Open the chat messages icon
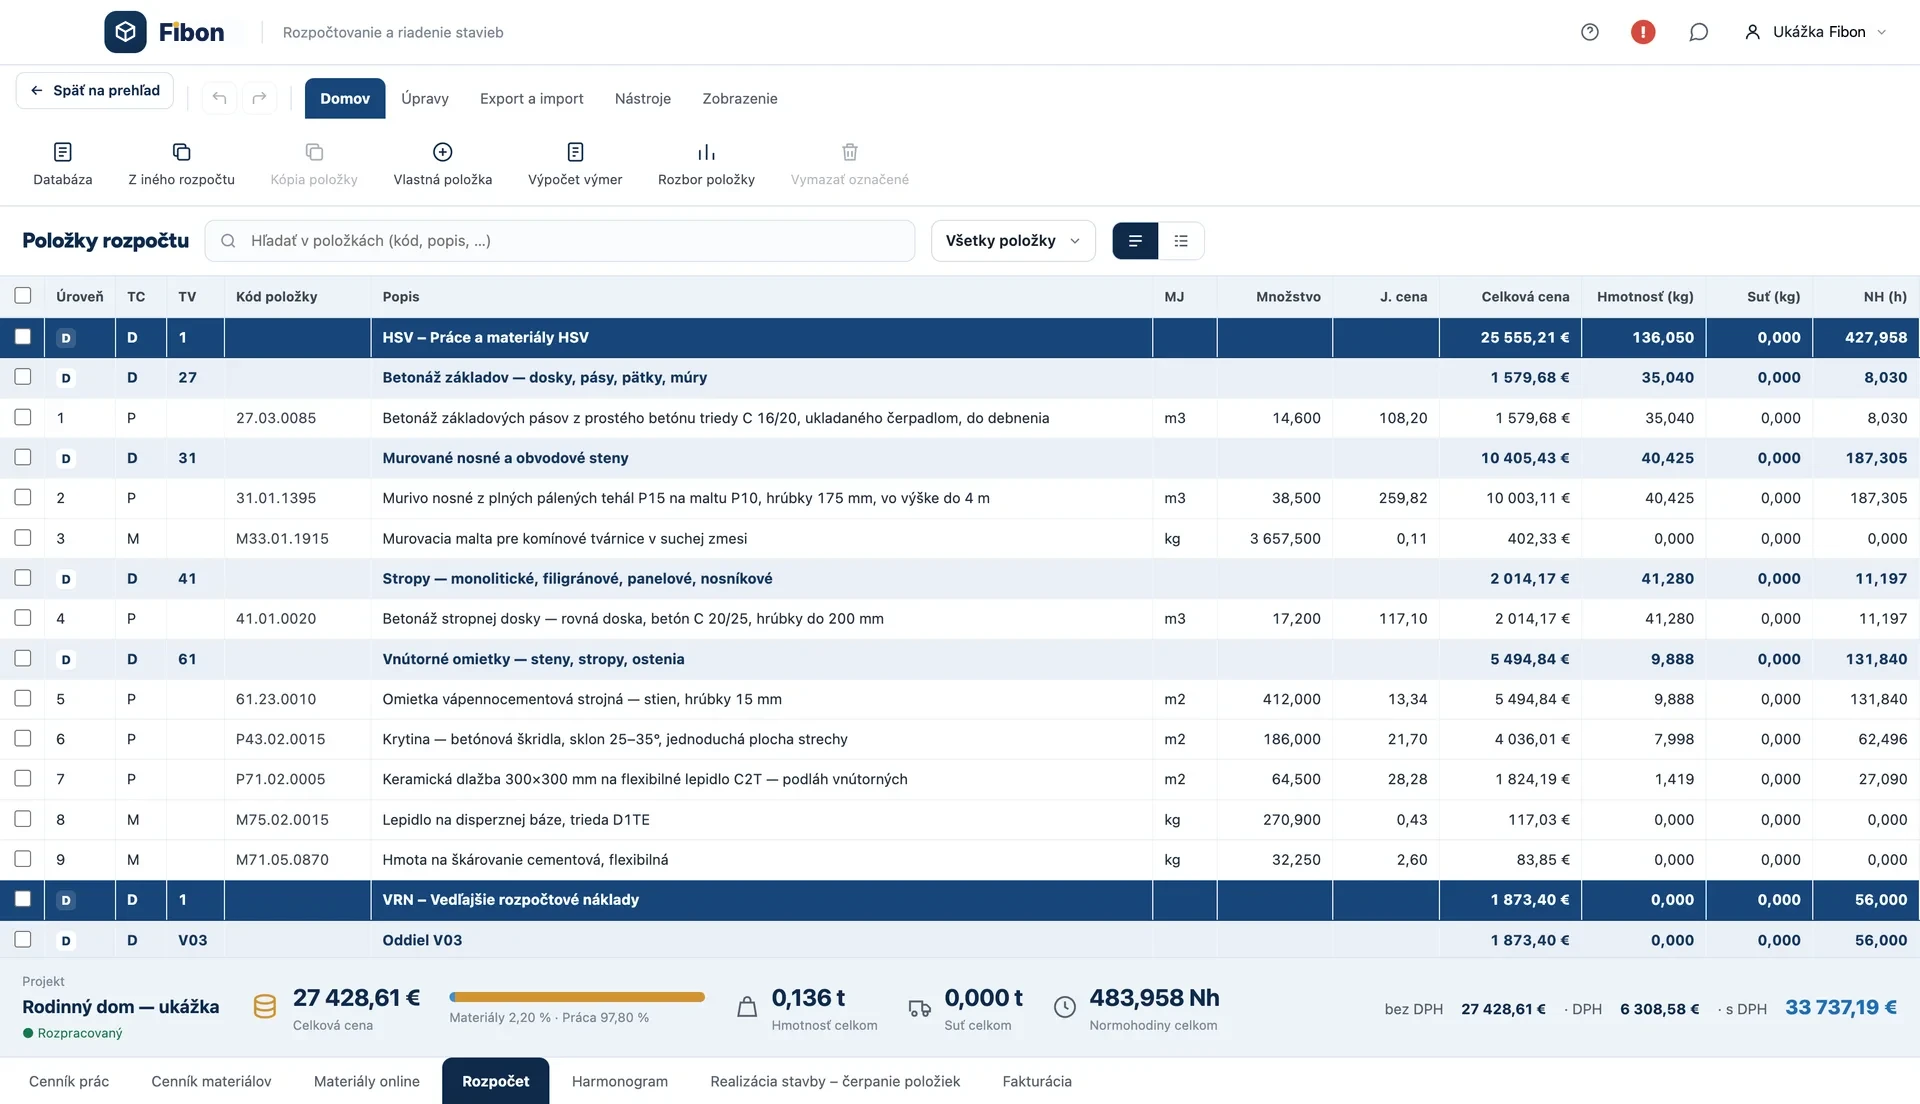The height and width of the screenshot is (1104, 1920). click(x=1698, y=32)
